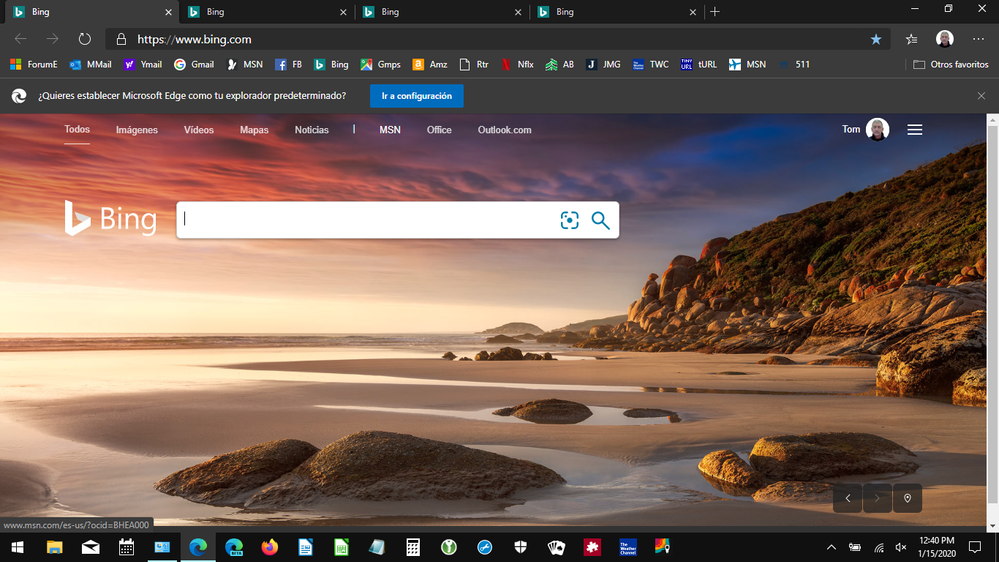
Task: Show image location info pin
Action: (907, 498)
